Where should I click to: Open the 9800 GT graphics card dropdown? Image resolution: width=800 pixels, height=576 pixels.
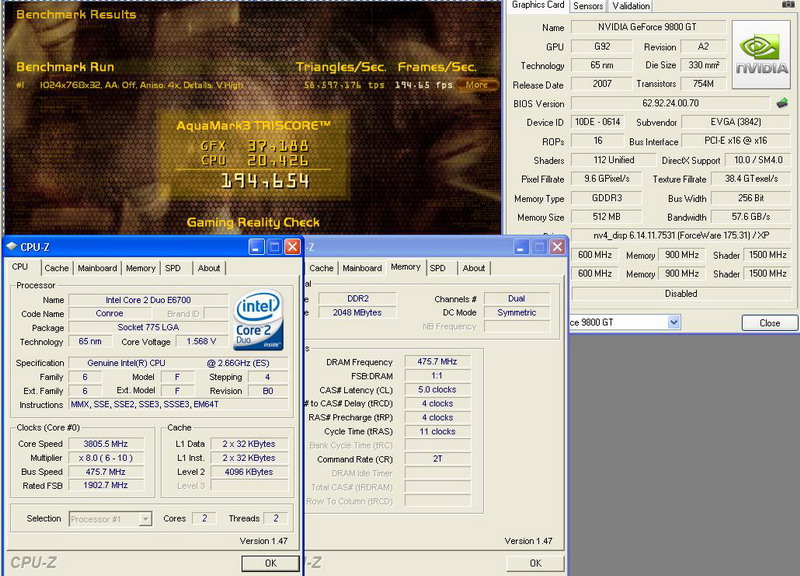pyautogui.click(x=673, y=322)
